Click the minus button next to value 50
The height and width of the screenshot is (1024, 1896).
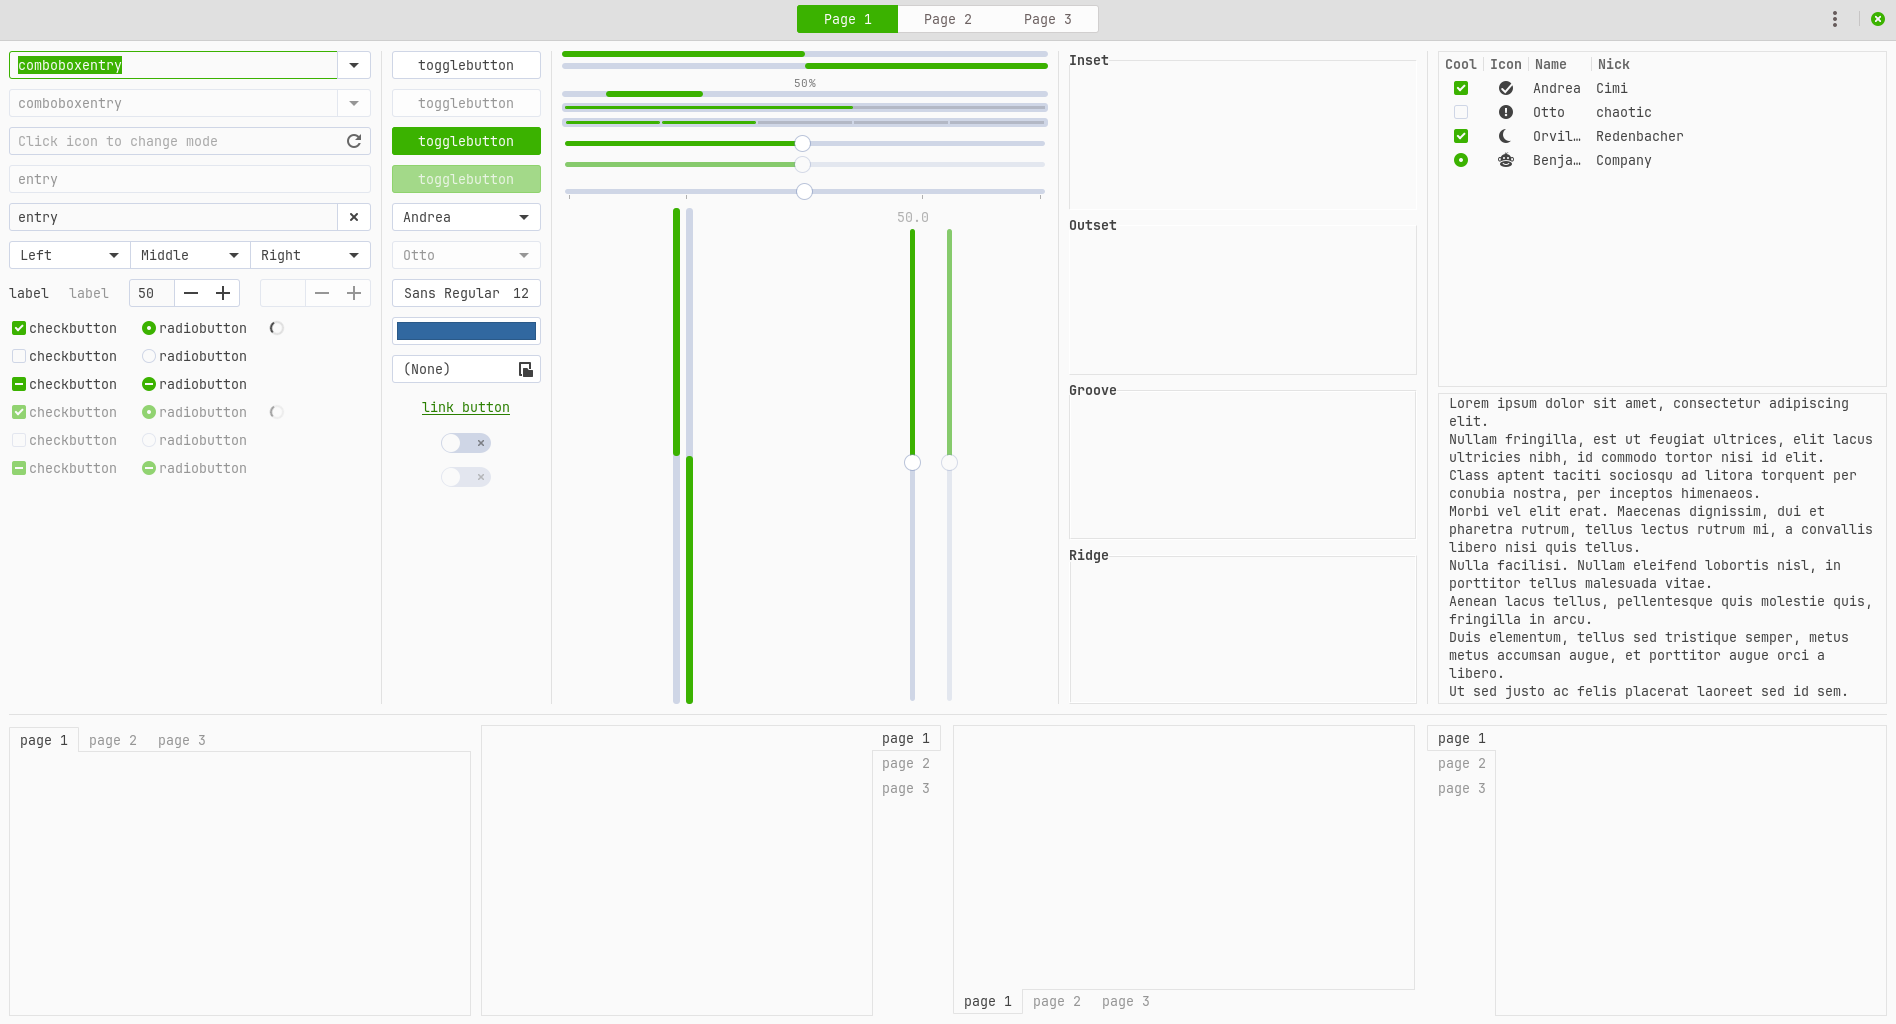[x=191, y=293]
